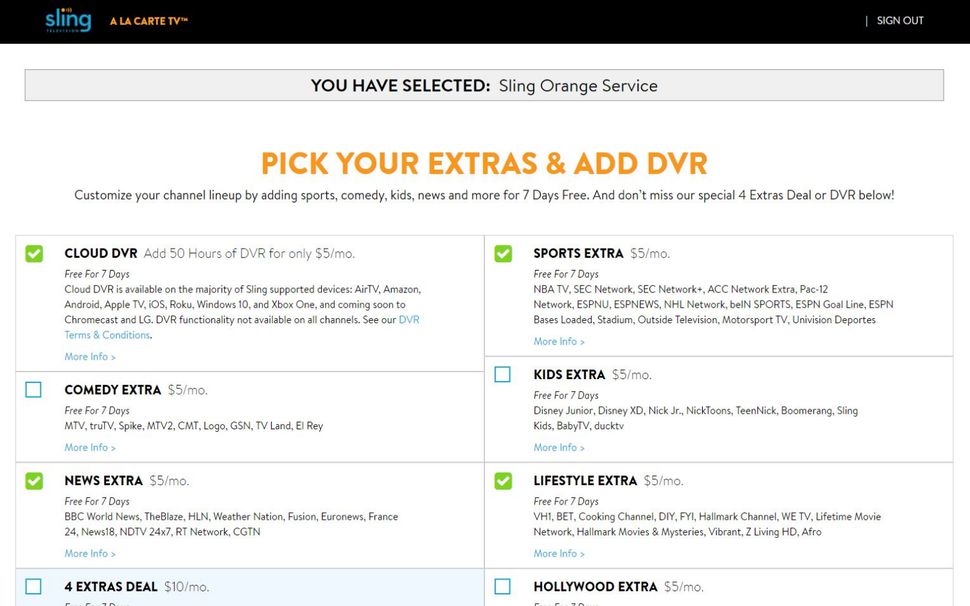
Task: Click the 4 EXTRAS DEAL title
Action: (111, 587)
